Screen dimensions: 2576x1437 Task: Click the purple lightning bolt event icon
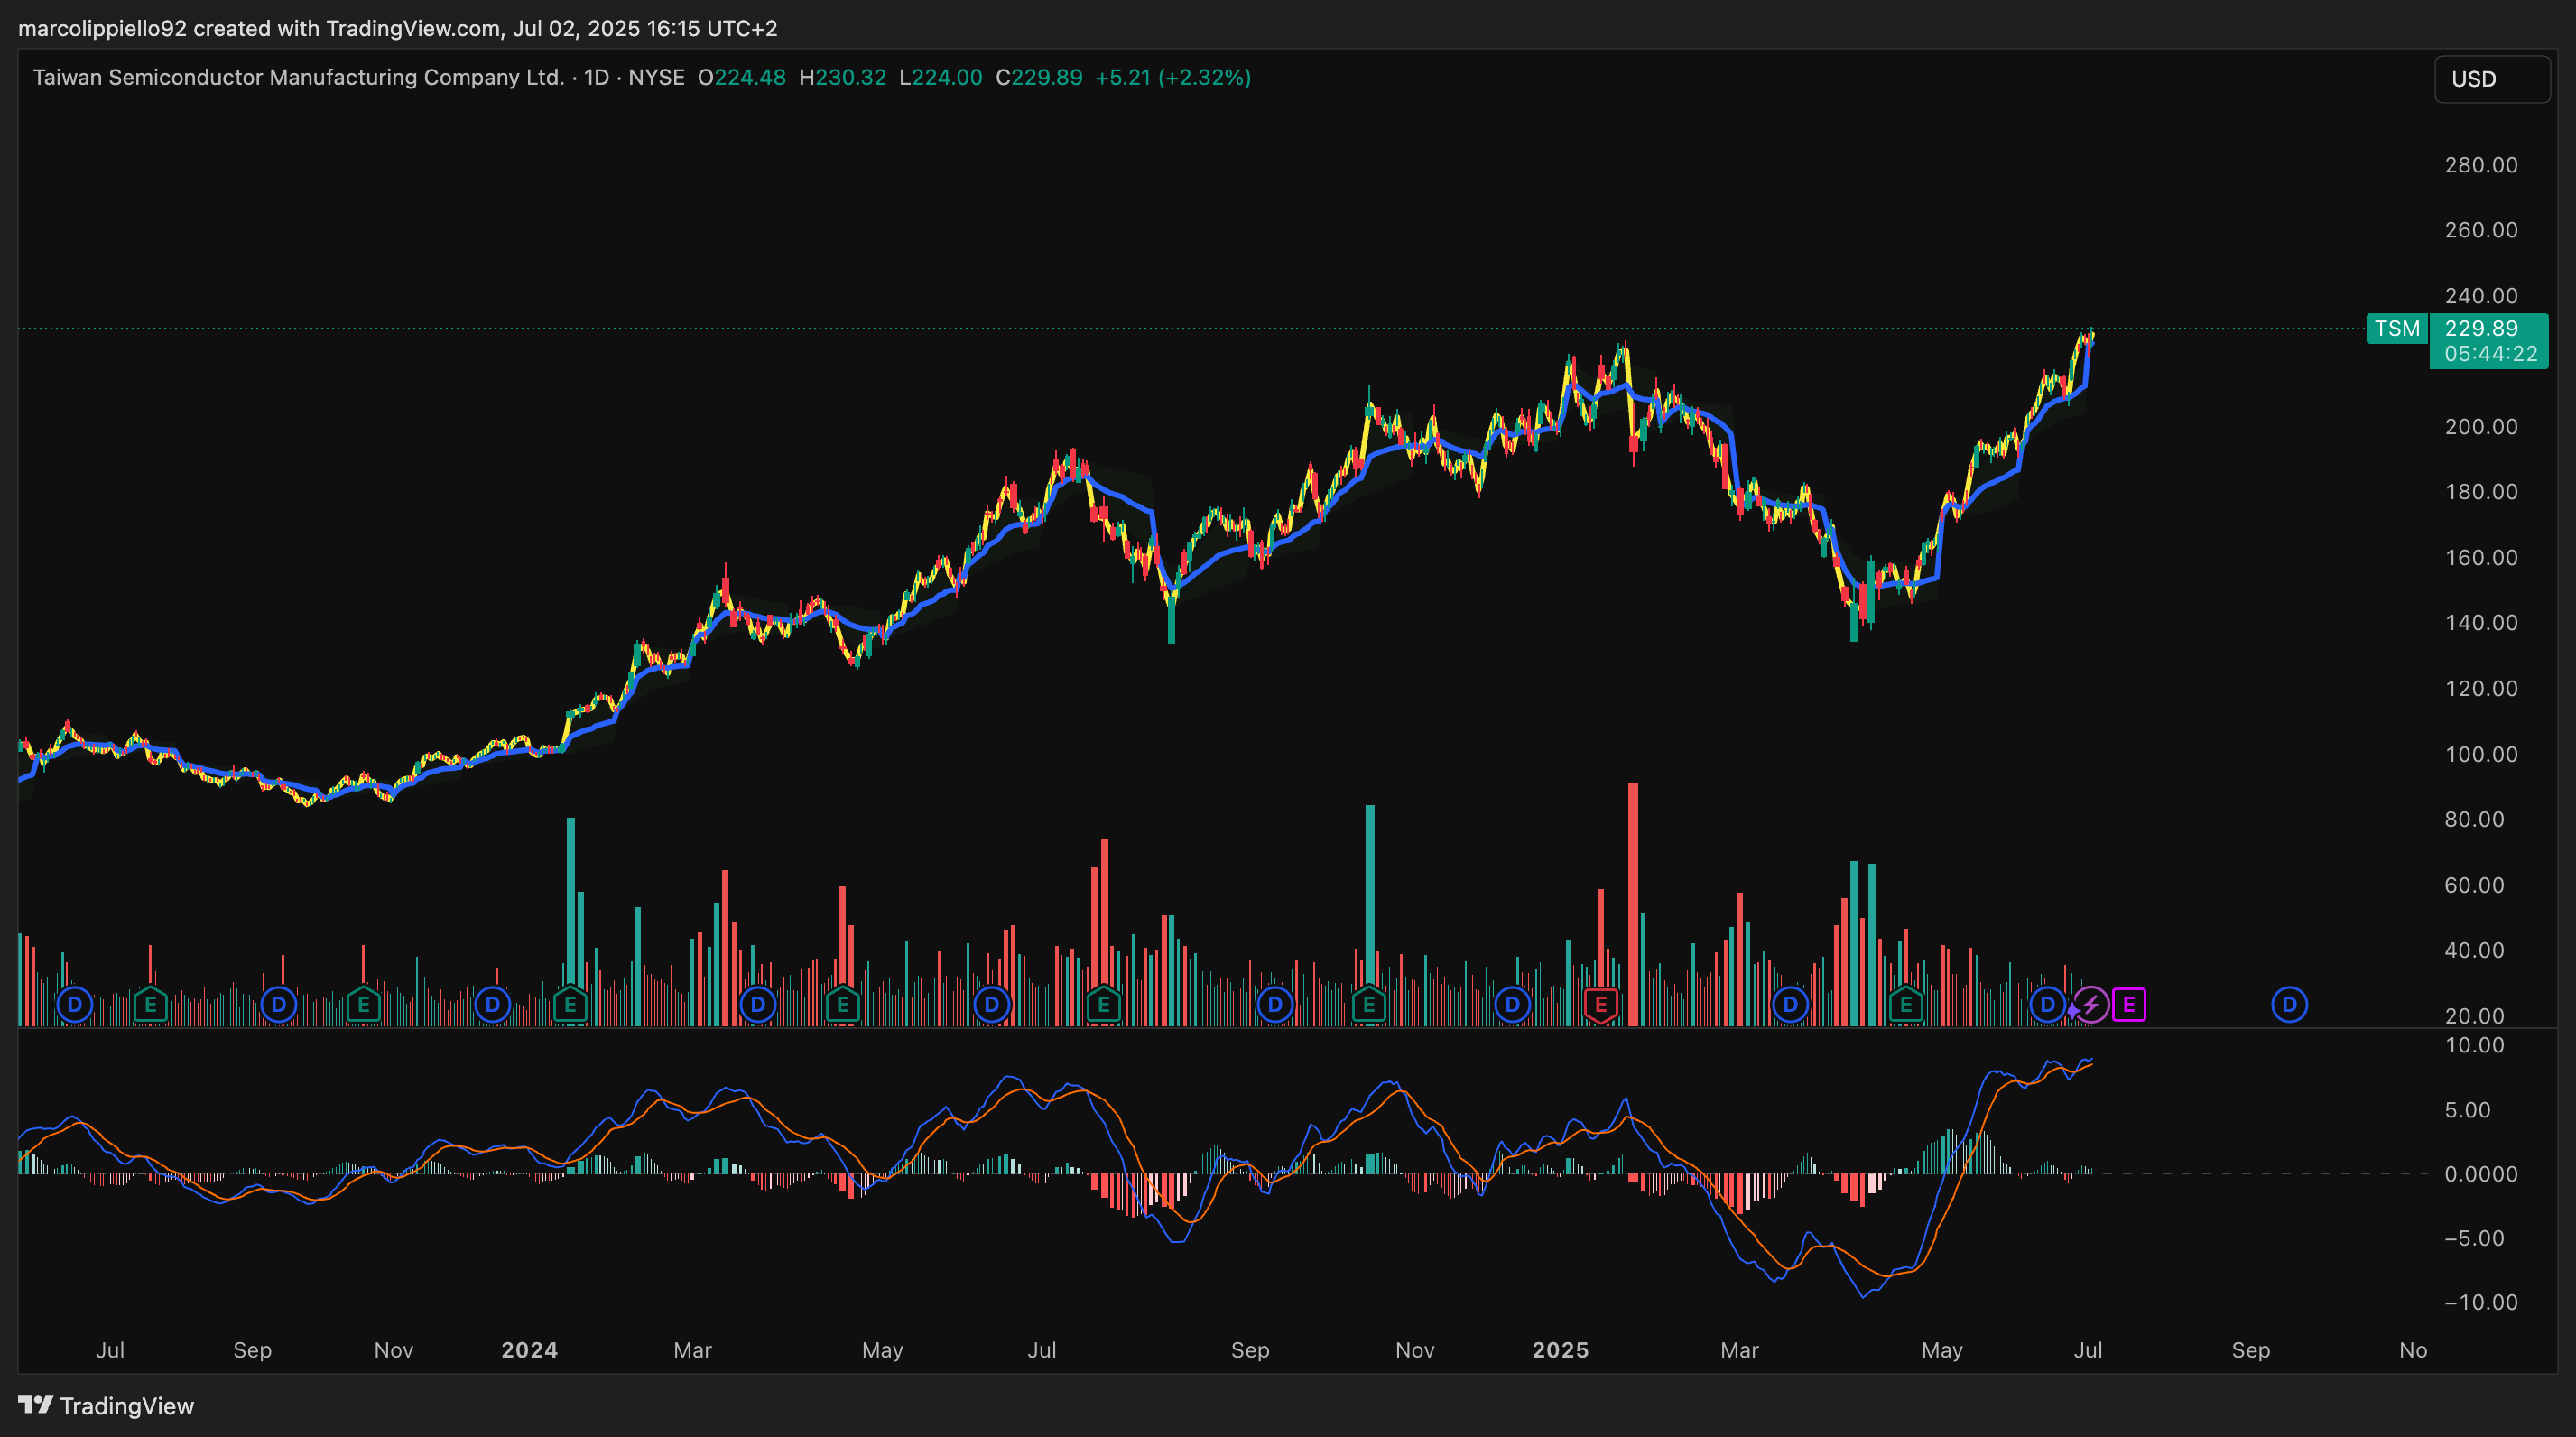pos(2091,1004)
